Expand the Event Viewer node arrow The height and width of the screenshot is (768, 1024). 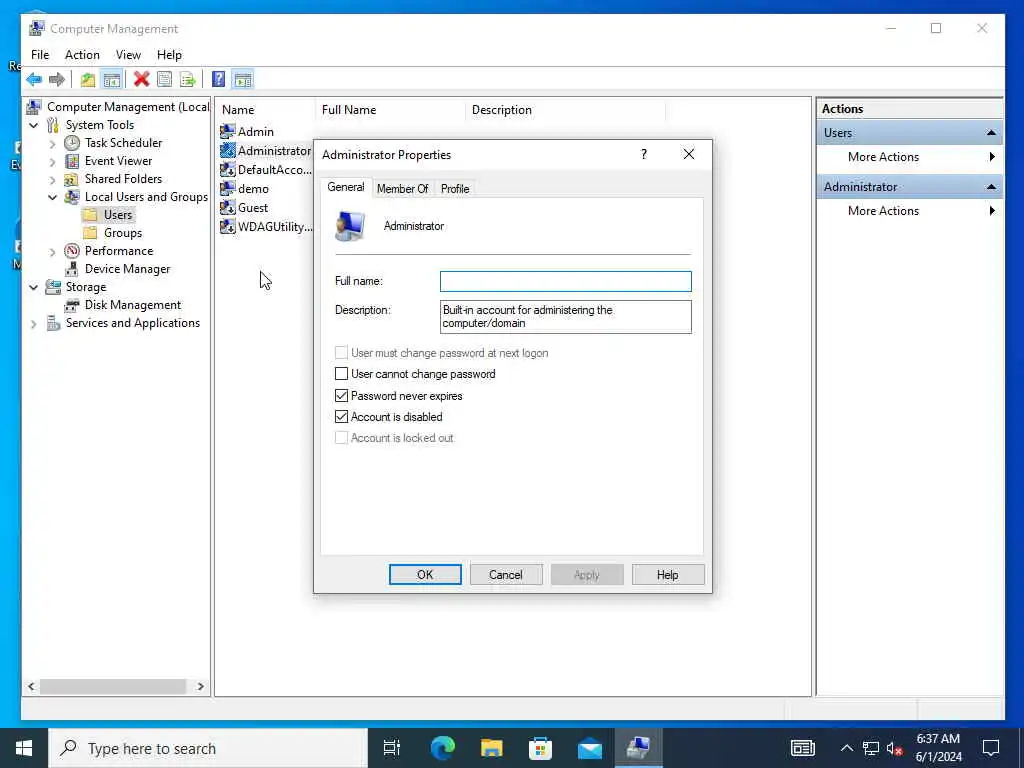(52, 161)
